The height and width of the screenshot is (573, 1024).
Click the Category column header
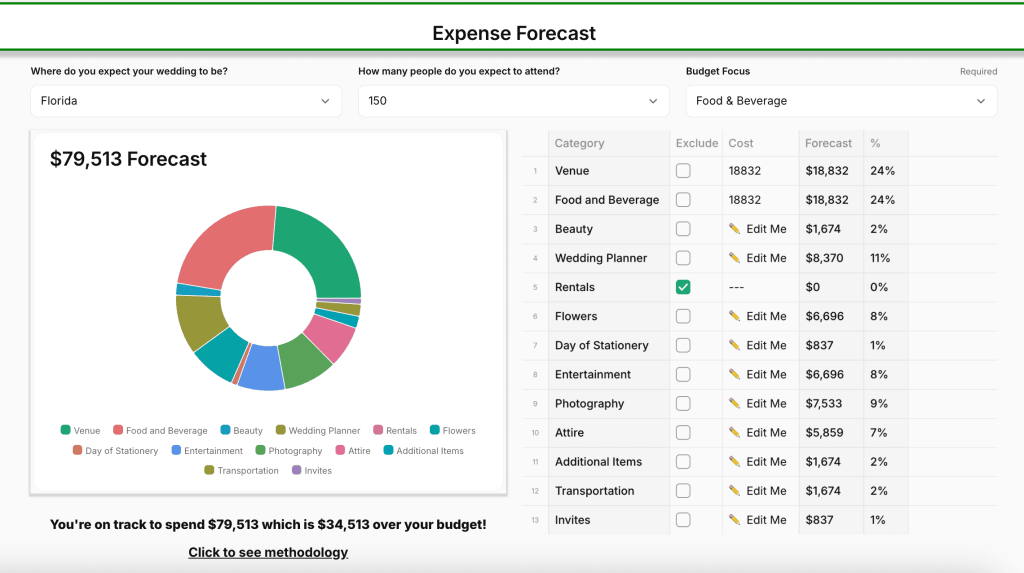(x=580, y=143)
